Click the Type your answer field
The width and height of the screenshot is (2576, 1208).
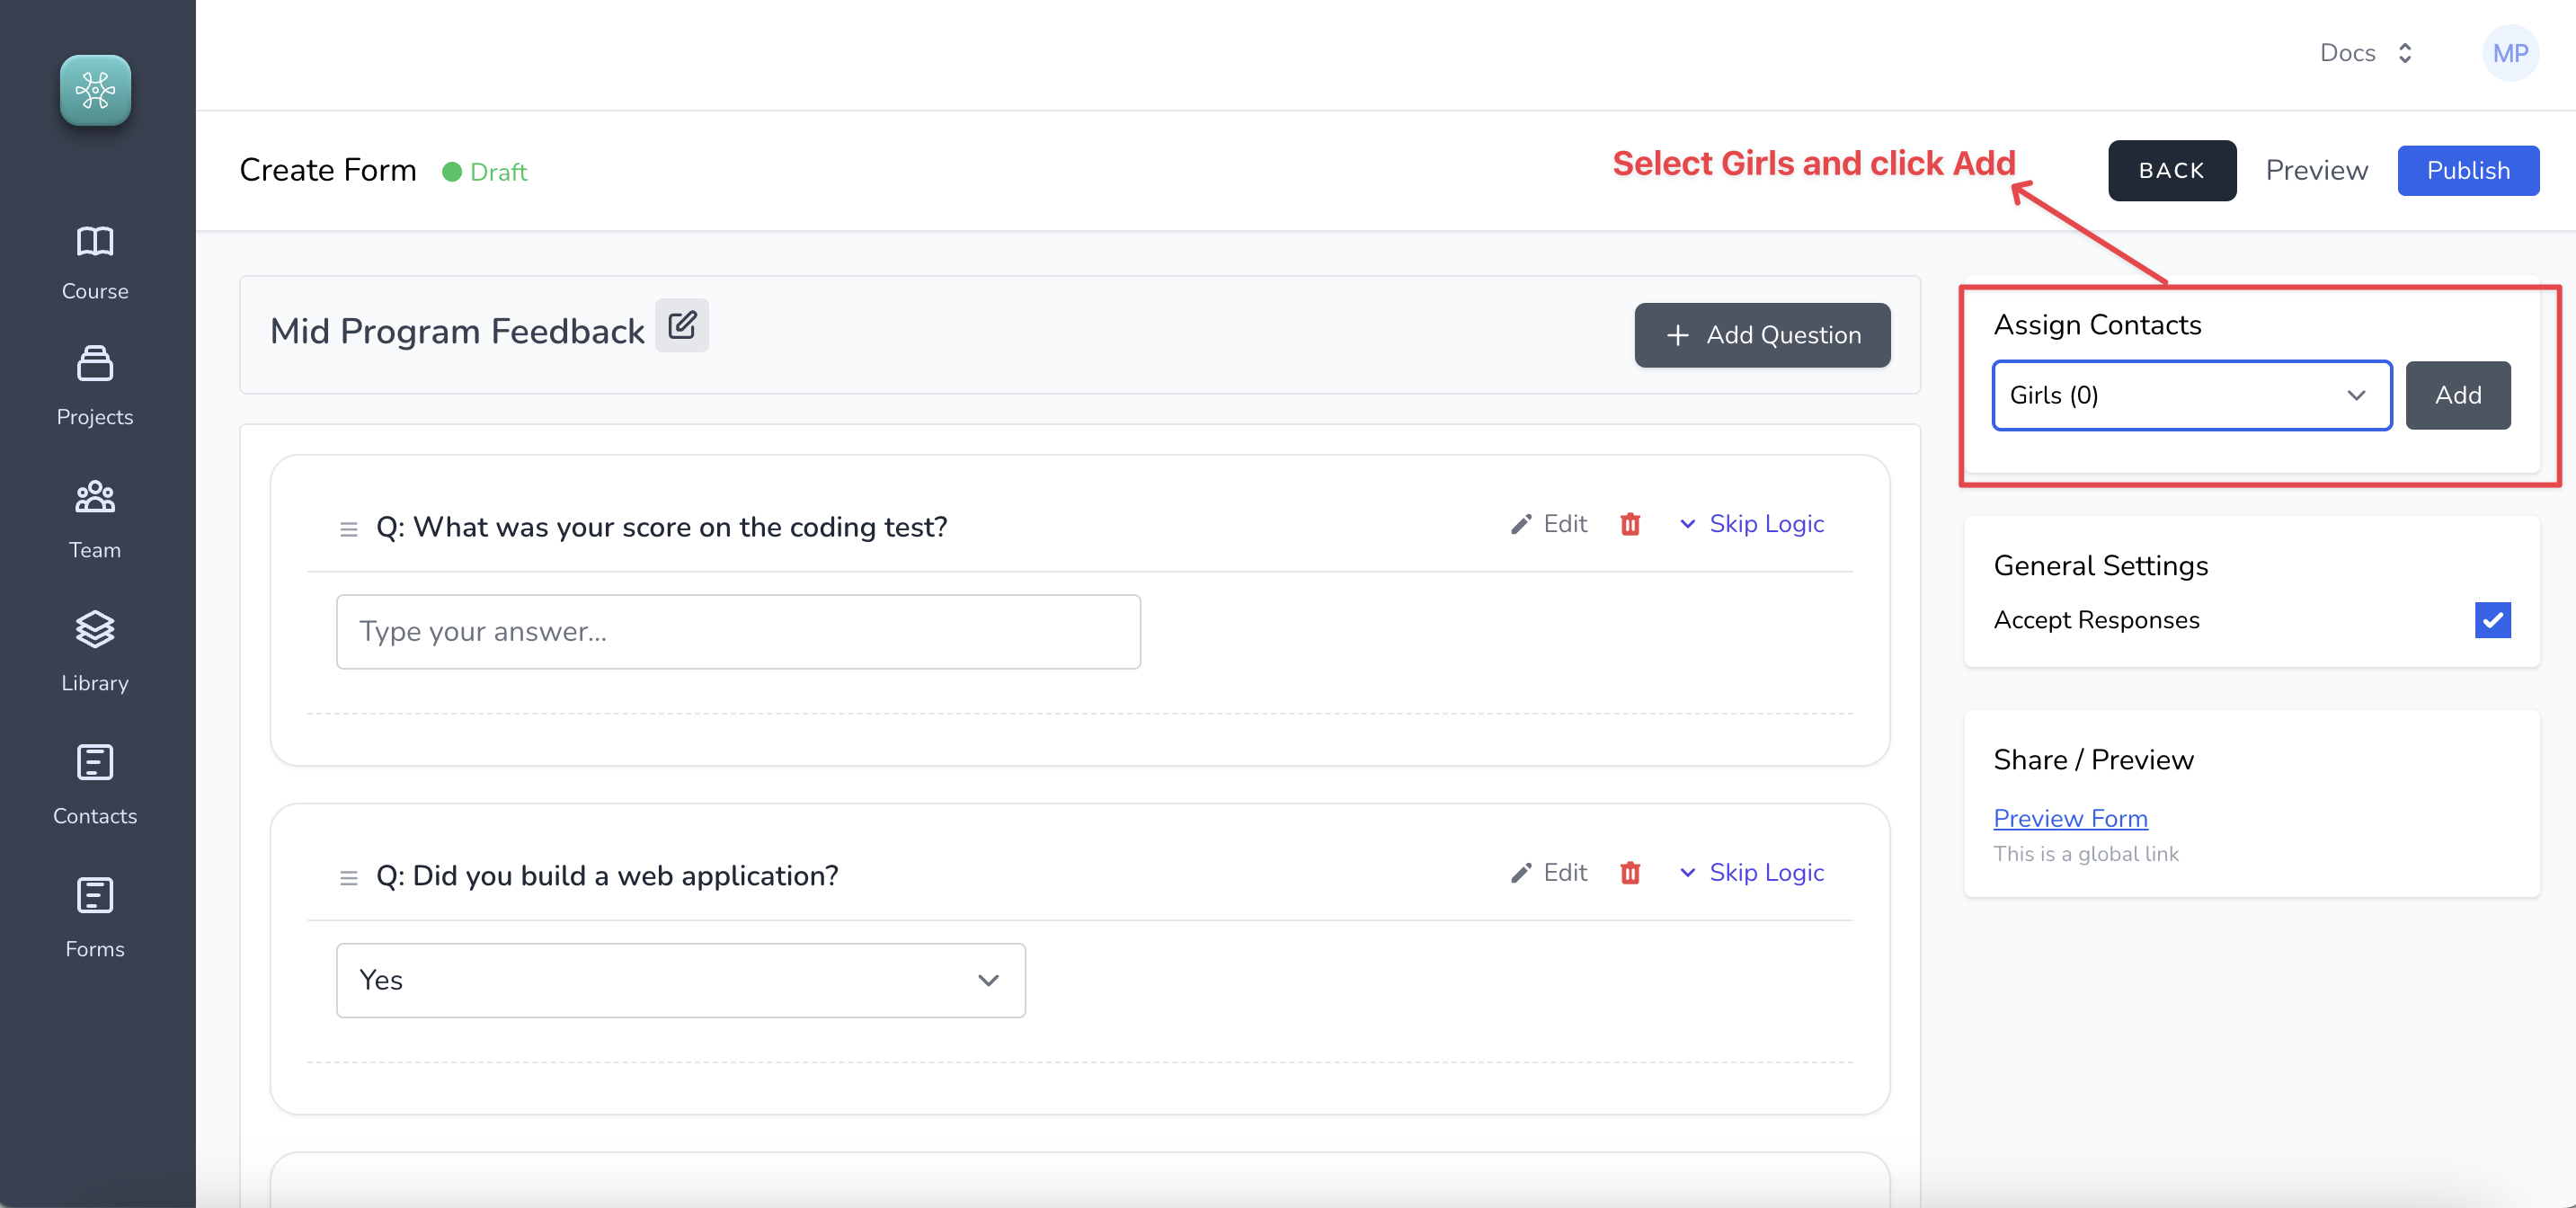738,631
